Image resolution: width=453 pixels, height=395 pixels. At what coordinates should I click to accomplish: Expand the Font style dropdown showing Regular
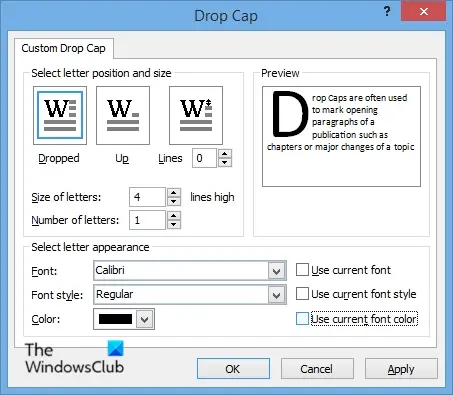coord(276,295)
